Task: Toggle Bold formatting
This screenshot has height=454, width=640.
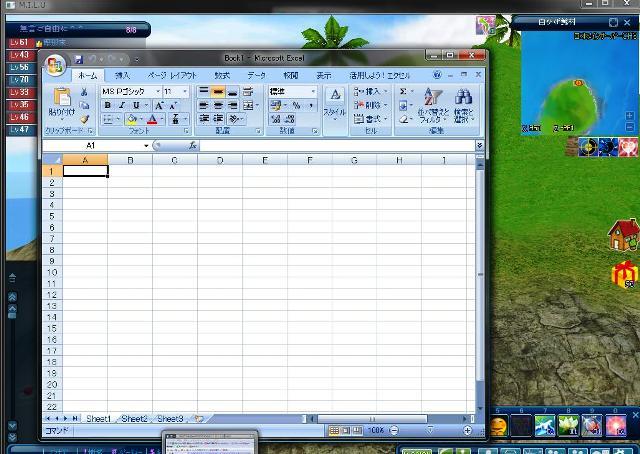Action: tap(108, 105)
